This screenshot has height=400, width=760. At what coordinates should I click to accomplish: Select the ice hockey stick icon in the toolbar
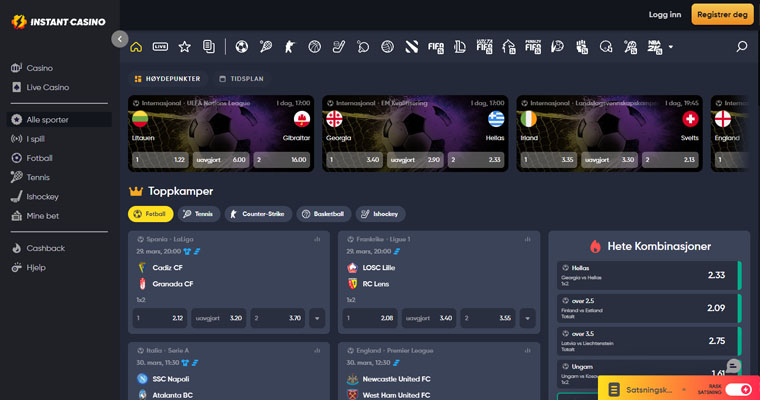tap(339, 47)
